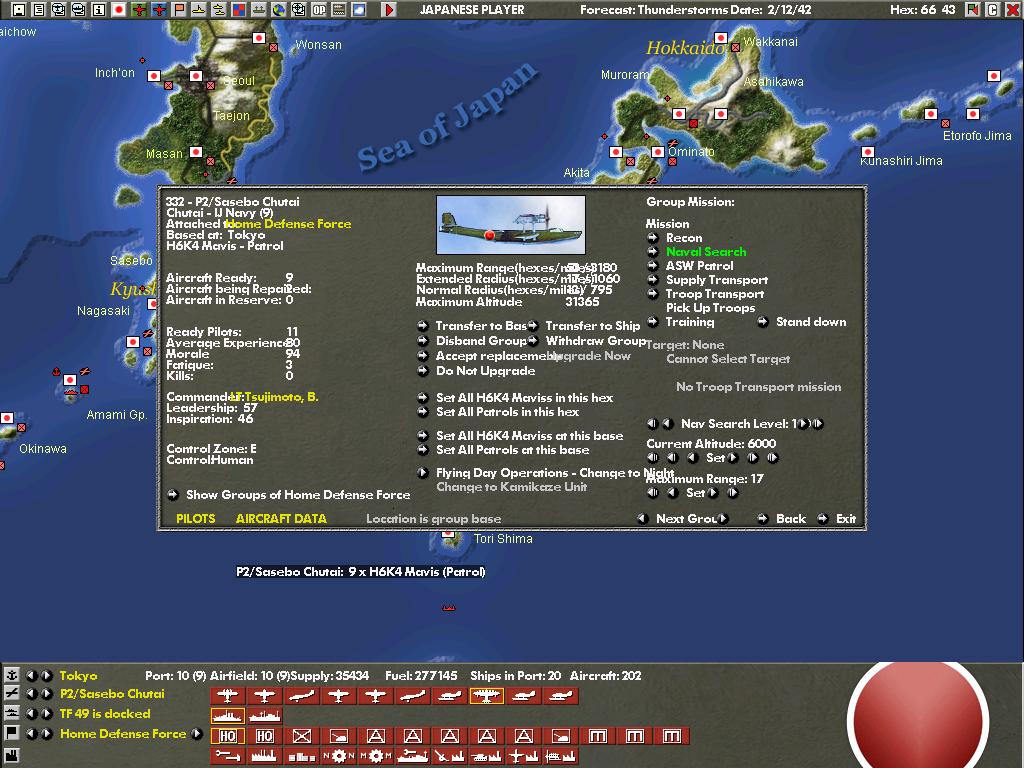
Task: Click the factory icon at bottom-left corner
Action: [x=11, y=756]
